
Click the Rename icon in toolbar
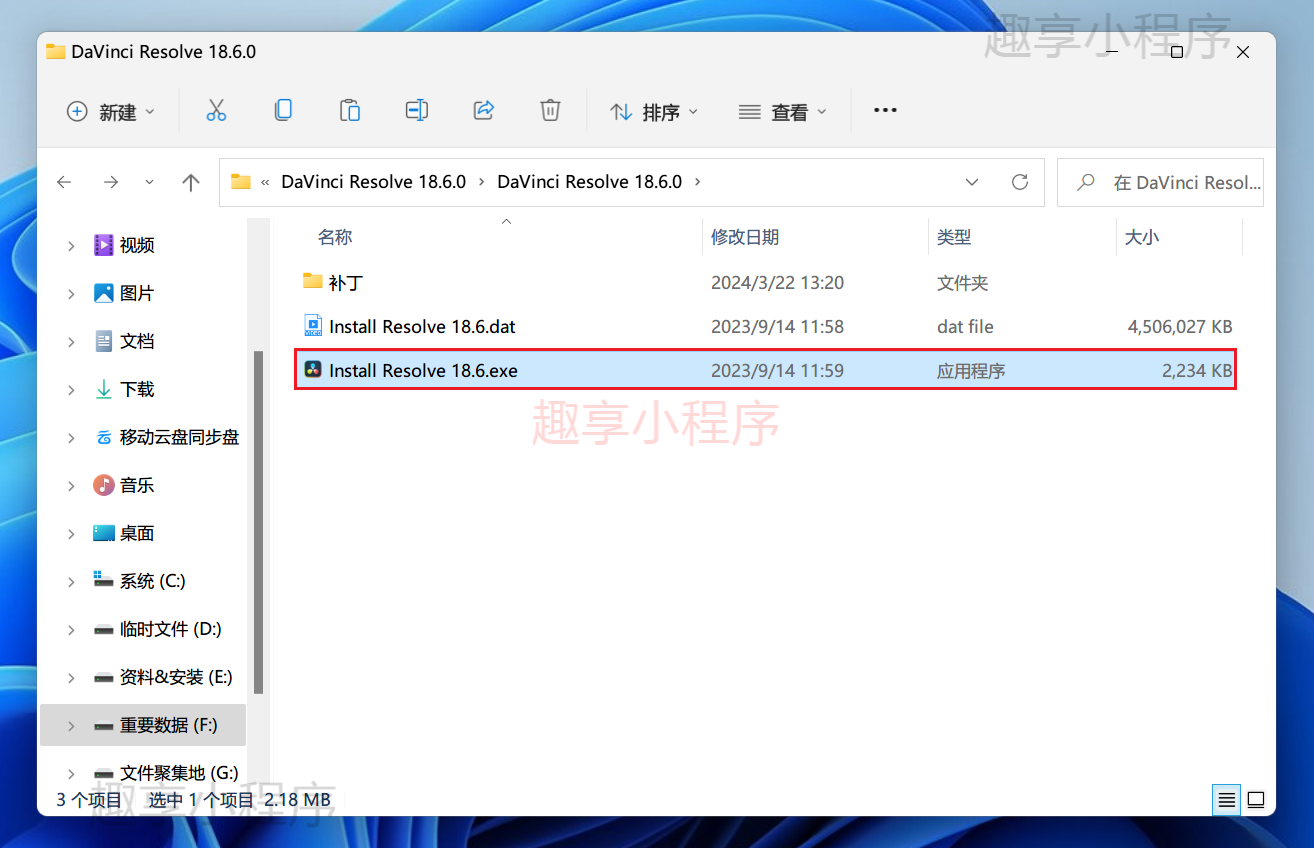(417, 111)
